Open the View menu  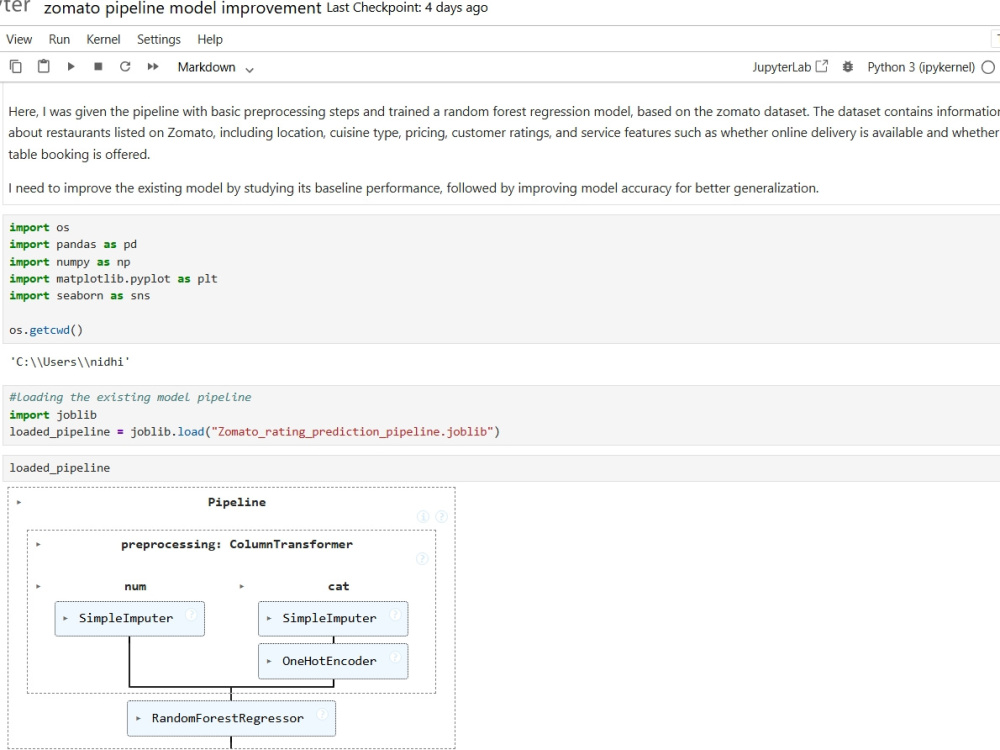(x=19, y=40)
